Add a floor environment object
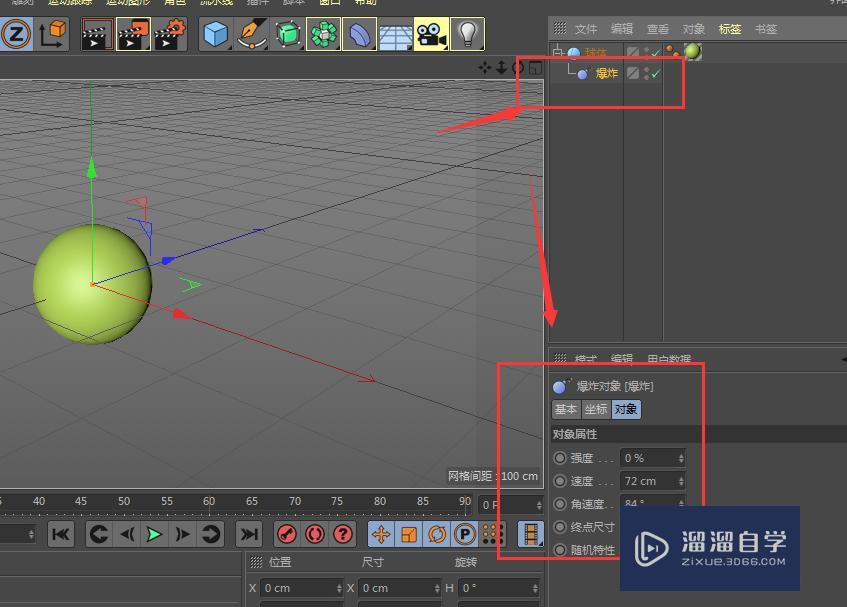Screen dimensions: 847x607 395,34
